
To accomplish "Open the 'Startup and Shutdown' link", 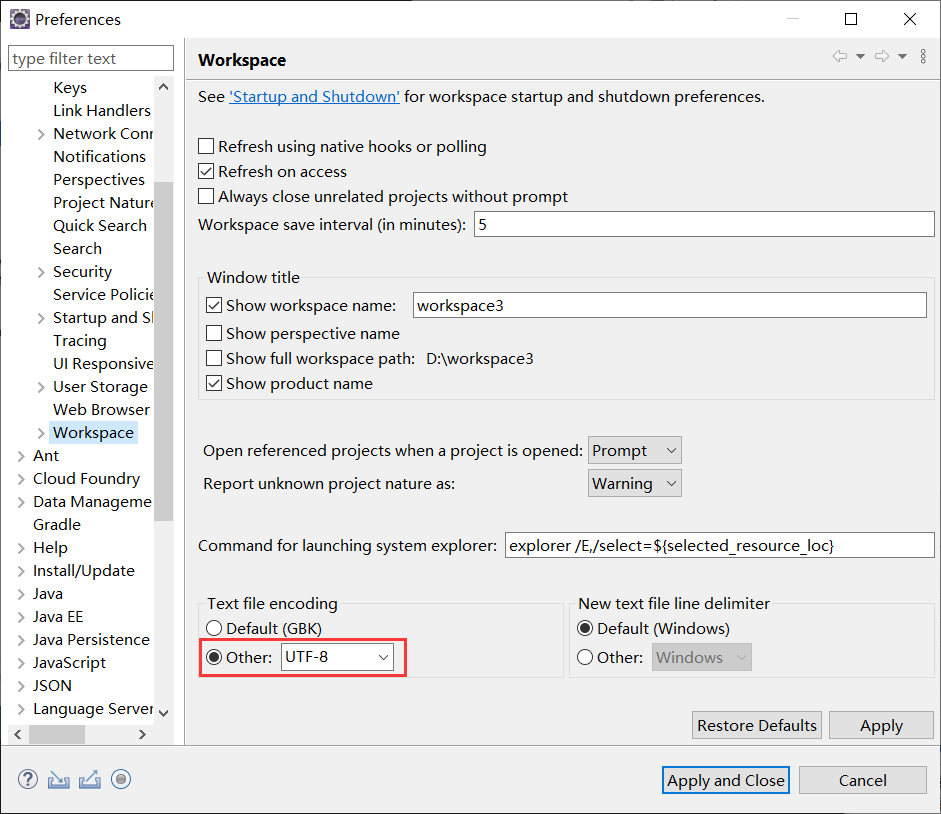I will click(x=314, y=97).
